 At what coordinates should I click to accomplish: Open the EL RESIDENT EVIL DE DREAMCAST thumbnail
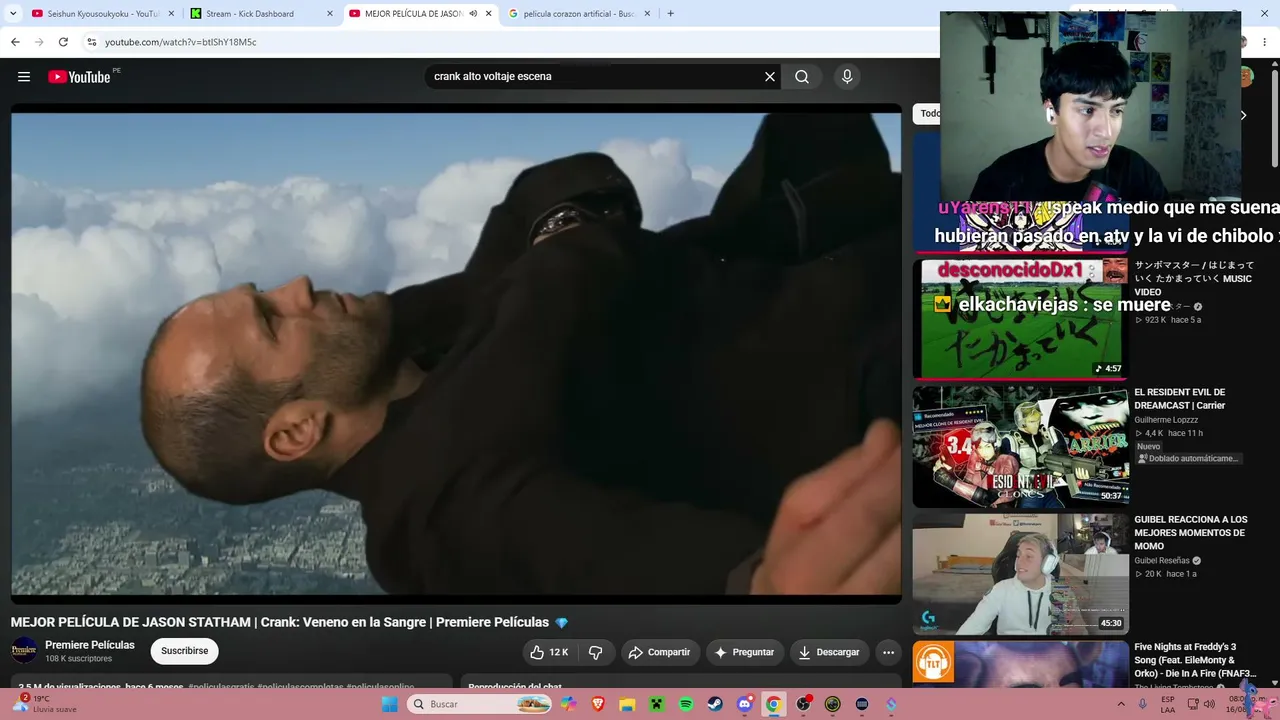pos(1020,446)
